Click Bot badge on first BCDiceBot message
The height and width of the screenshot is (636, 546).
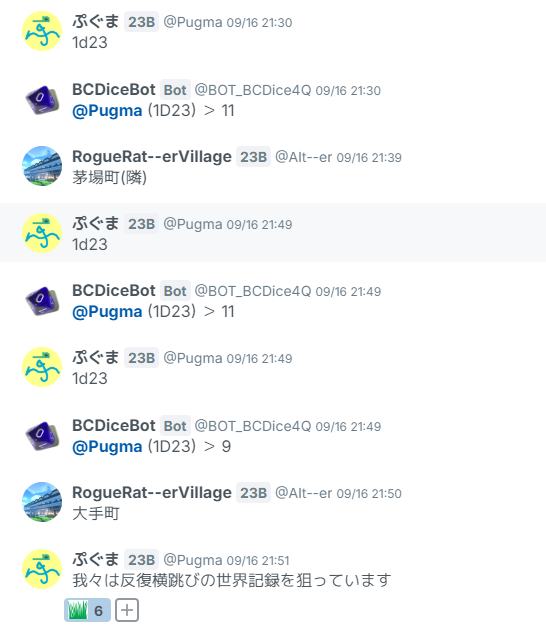point(175,90)
